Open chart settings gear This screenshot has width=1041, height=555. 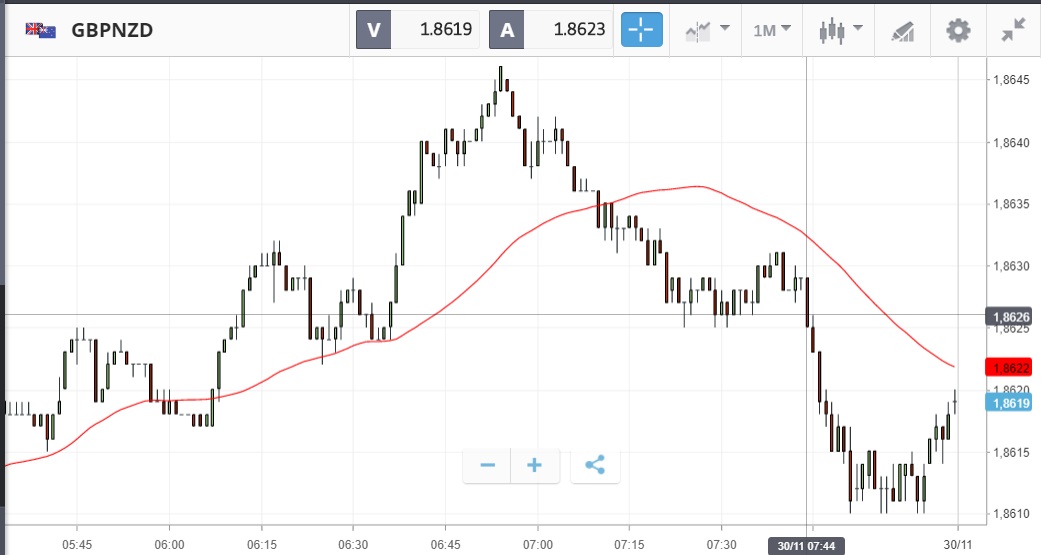(x=958, y=30)
